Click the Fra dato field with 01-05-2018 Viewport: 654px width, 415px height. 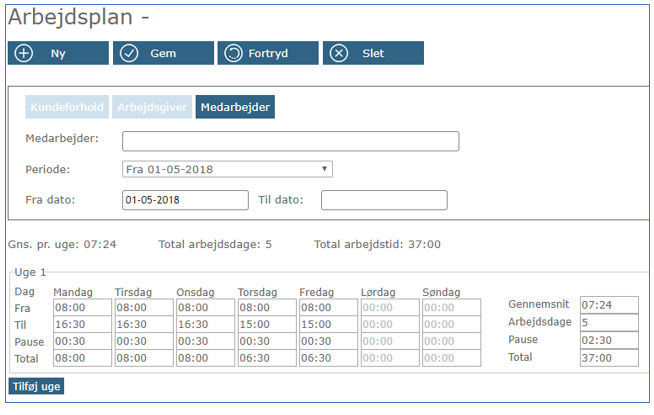tap(185, 200)
